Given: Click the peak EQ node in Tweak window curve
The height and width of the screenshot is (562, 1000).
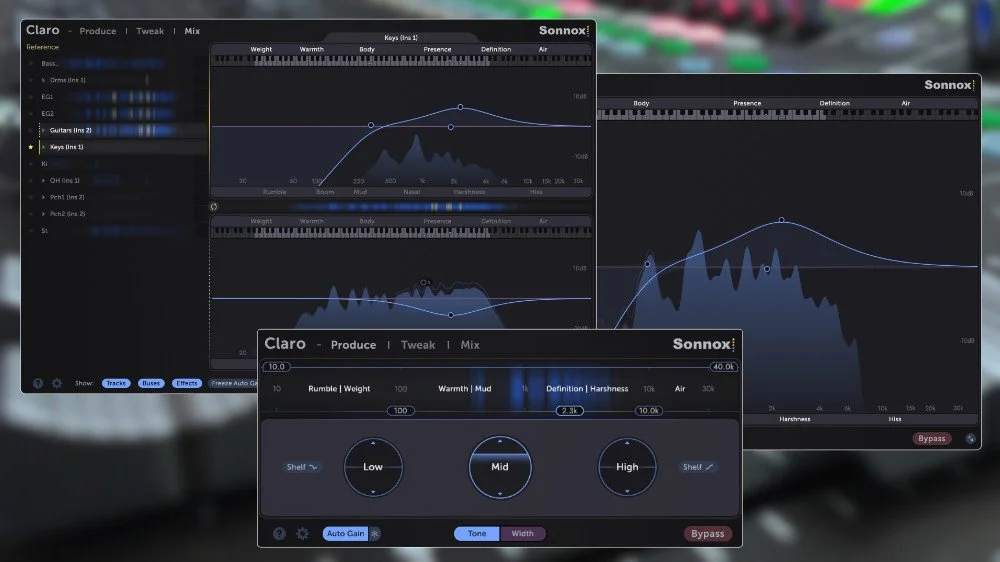Looking at the screenshot, I should tap(781, 220).
